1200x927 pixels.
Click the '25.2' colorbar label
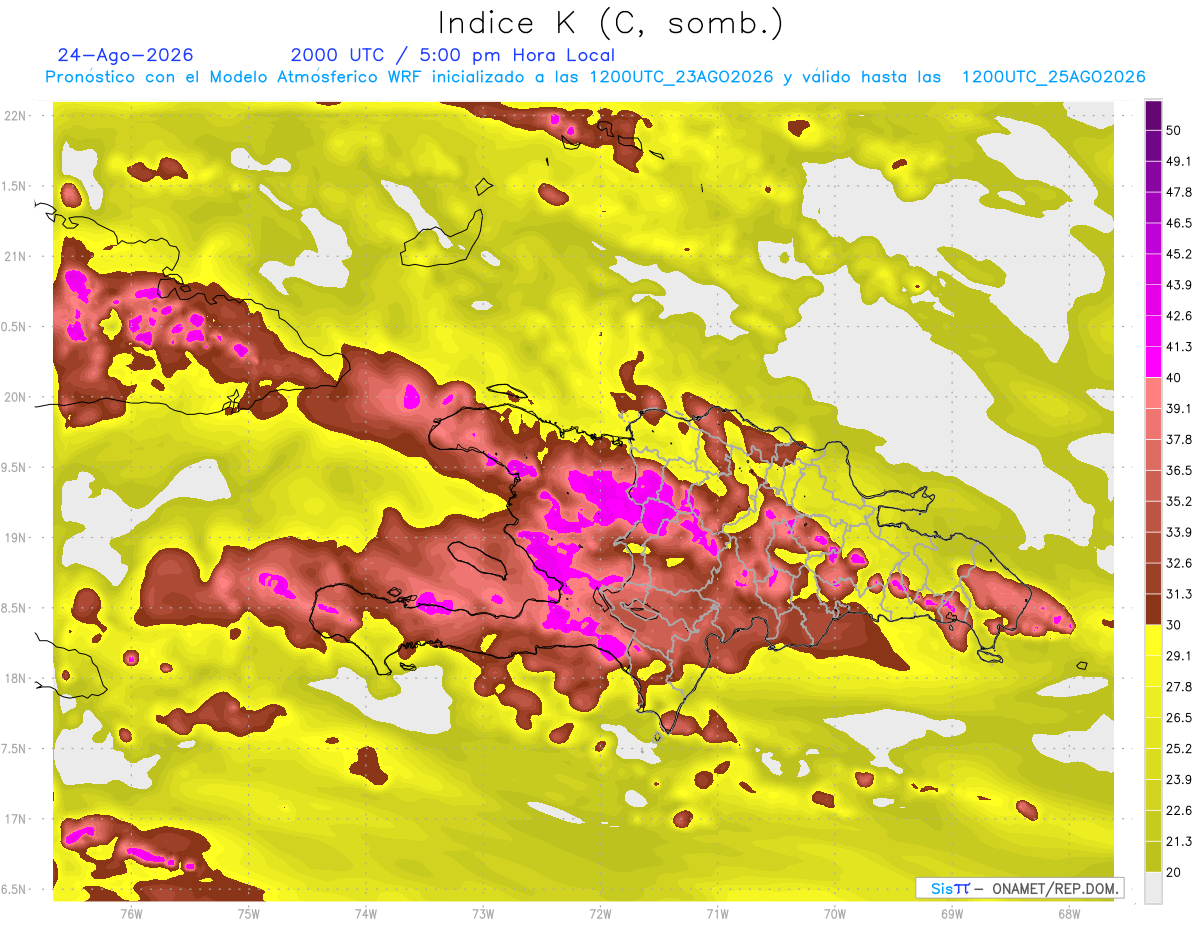click(x=1179, y=749)
